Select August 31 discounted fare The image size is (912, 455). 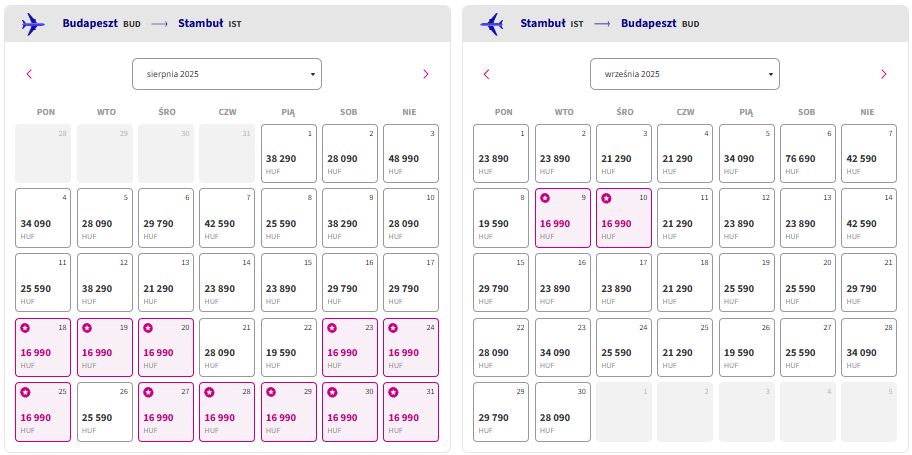tap(411, 412)
